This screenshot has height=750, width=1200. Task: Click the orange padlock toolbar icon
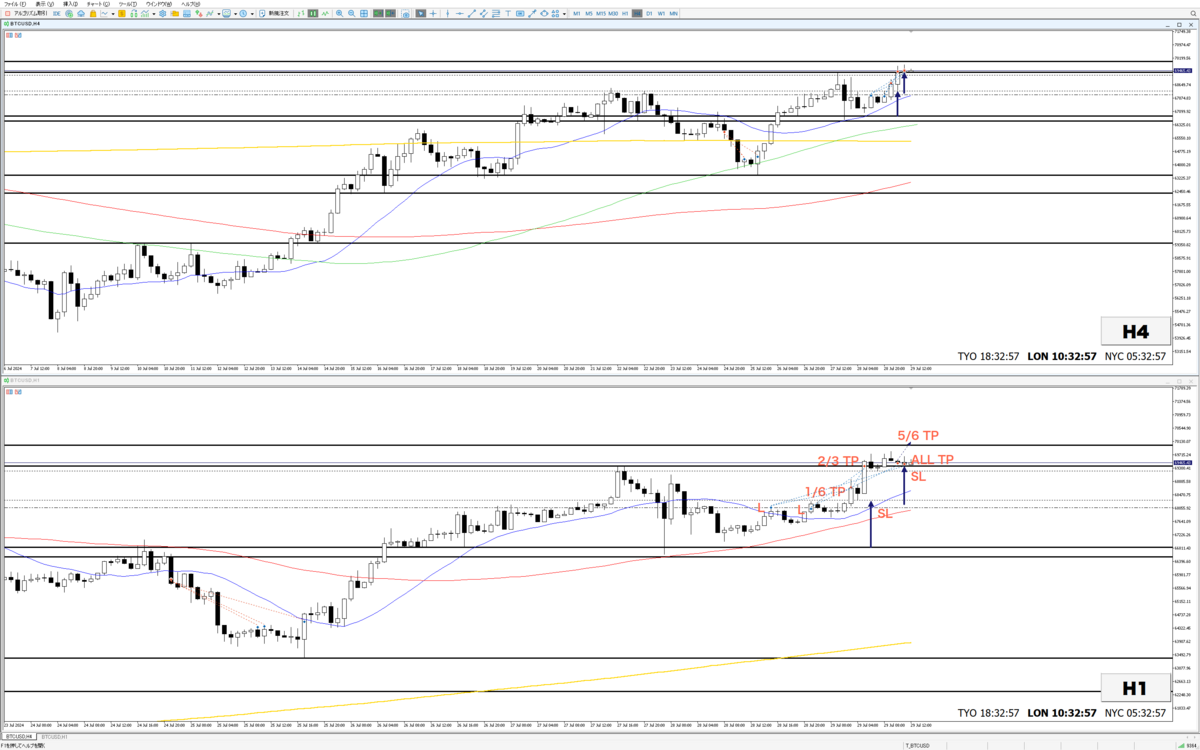[x=93, y=13]
